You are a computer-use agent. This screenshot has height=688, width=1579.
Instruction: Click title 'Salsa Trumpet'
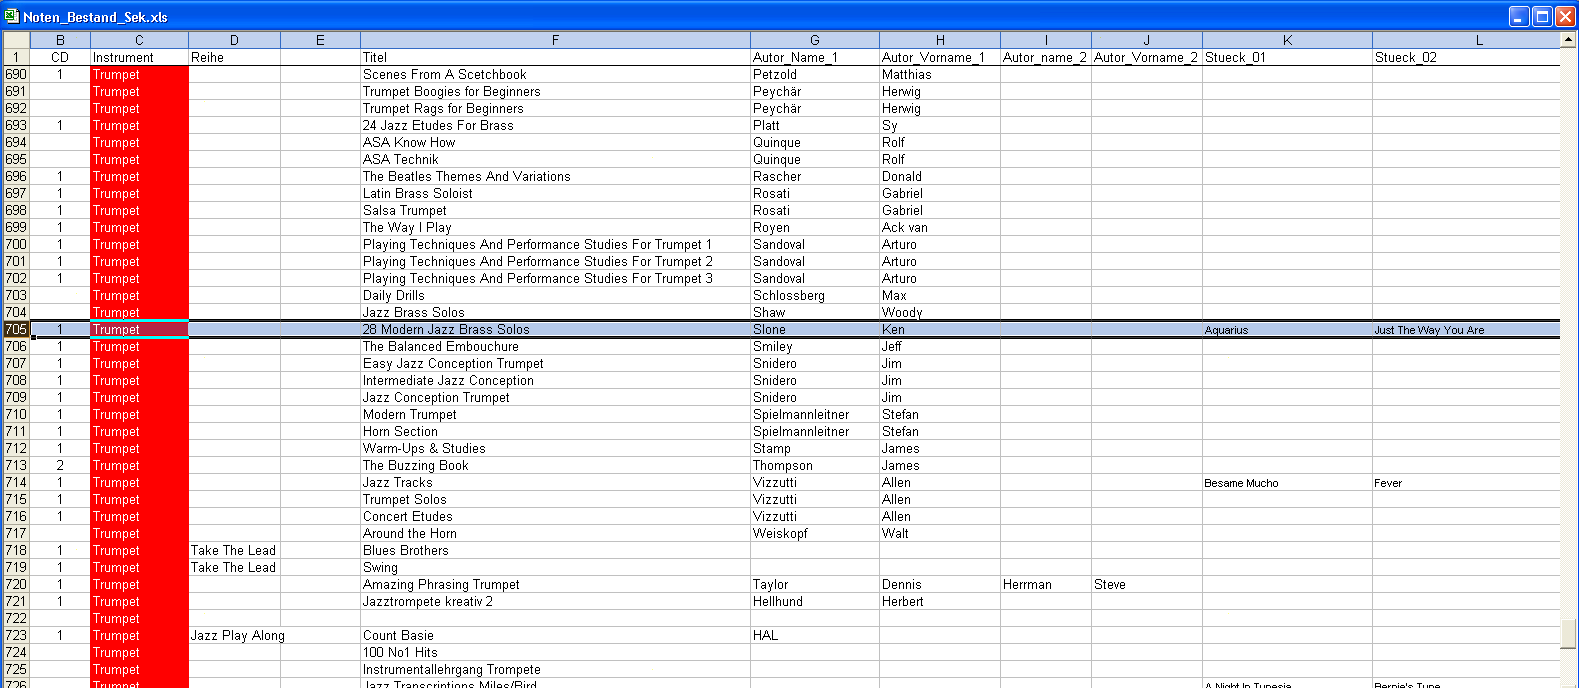click(404, 210)
